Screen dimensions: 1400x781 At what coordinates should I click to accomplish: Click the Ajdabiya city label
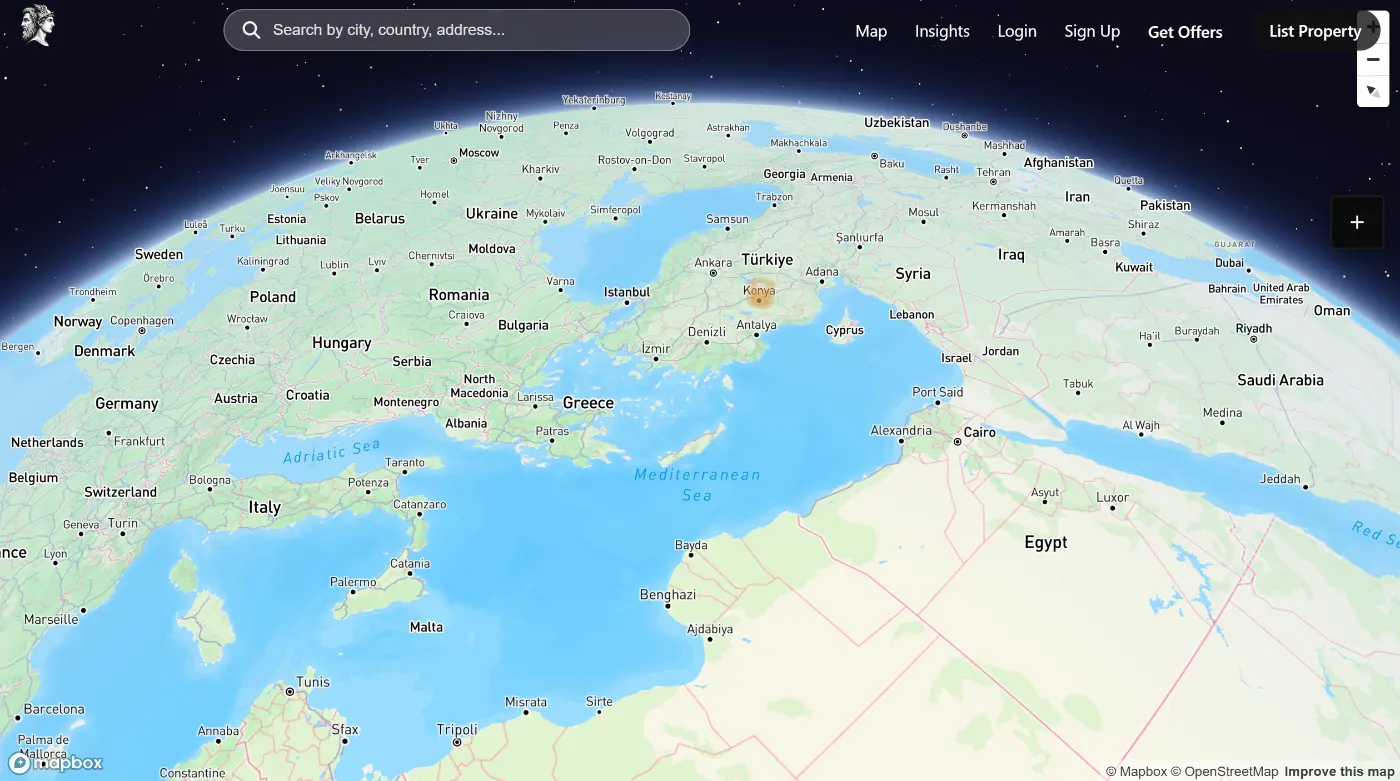(x=710, y=629)
